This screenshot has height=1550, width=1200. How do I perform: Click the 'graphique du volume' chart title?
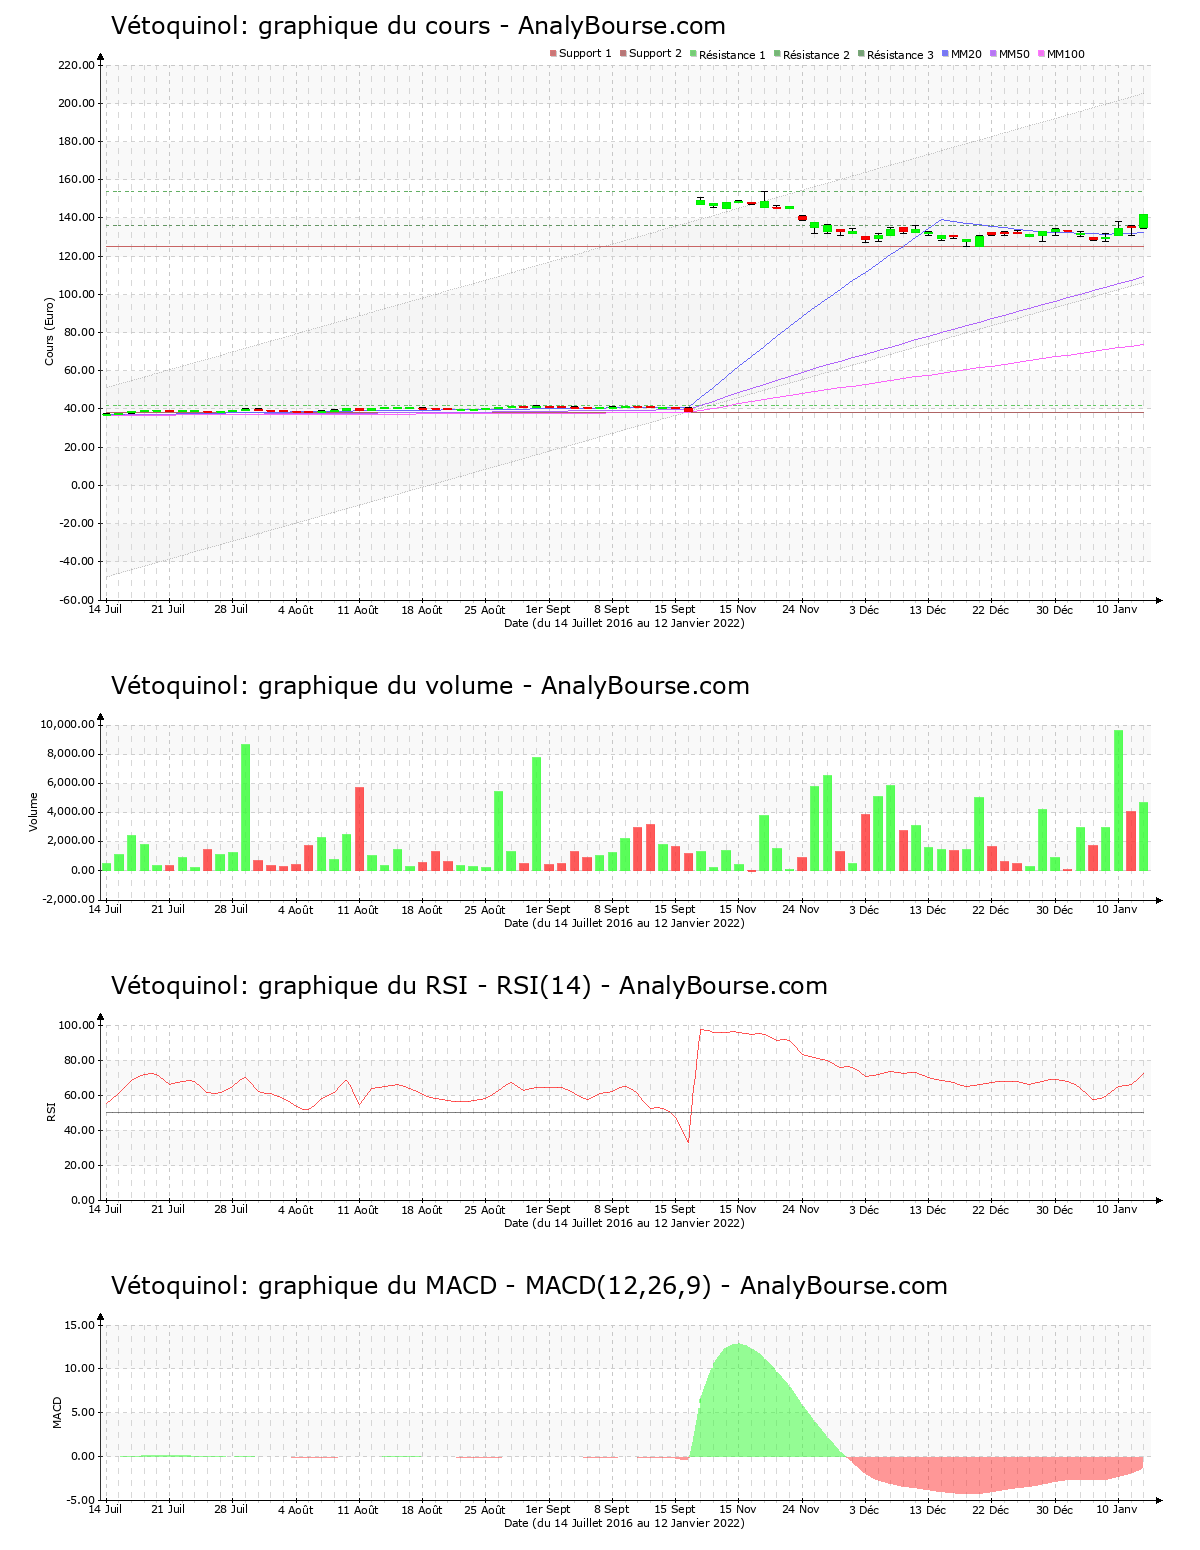point(430,686)
